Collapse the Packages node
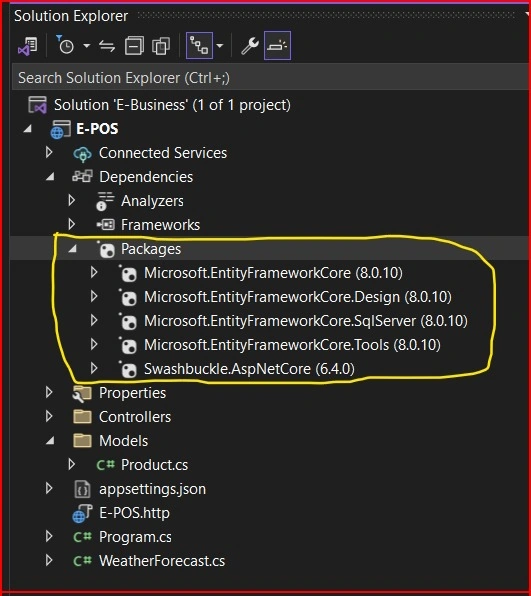Viewport: 531px width, 596px height. 72,249
